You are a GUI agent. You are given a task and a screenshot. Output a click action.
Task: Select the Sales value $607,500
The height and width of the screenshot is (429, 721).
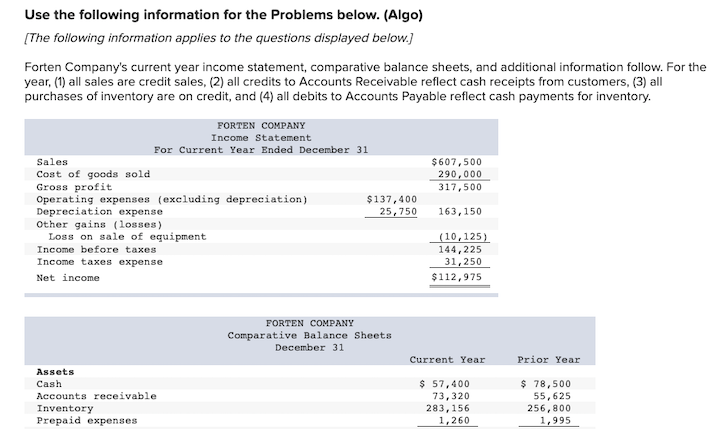[457, 162]
